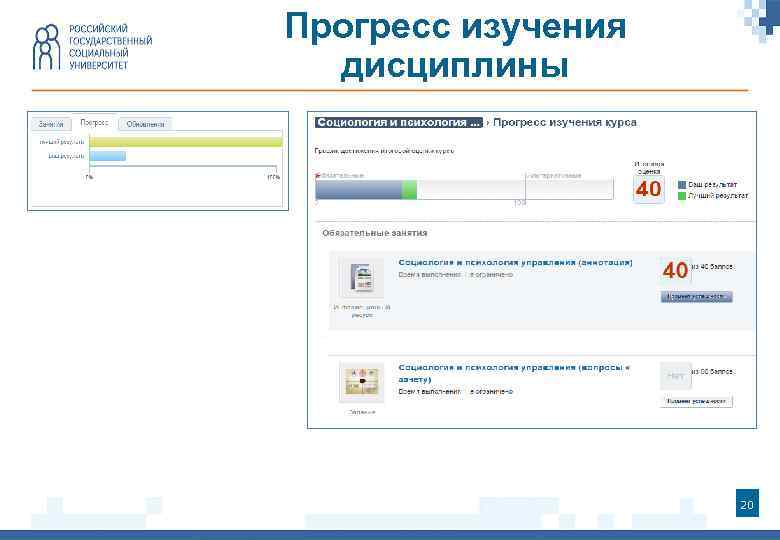Screen dimensions: 780x540
Task: Click the Ваш результат legend text
Action: click(713, 184)
